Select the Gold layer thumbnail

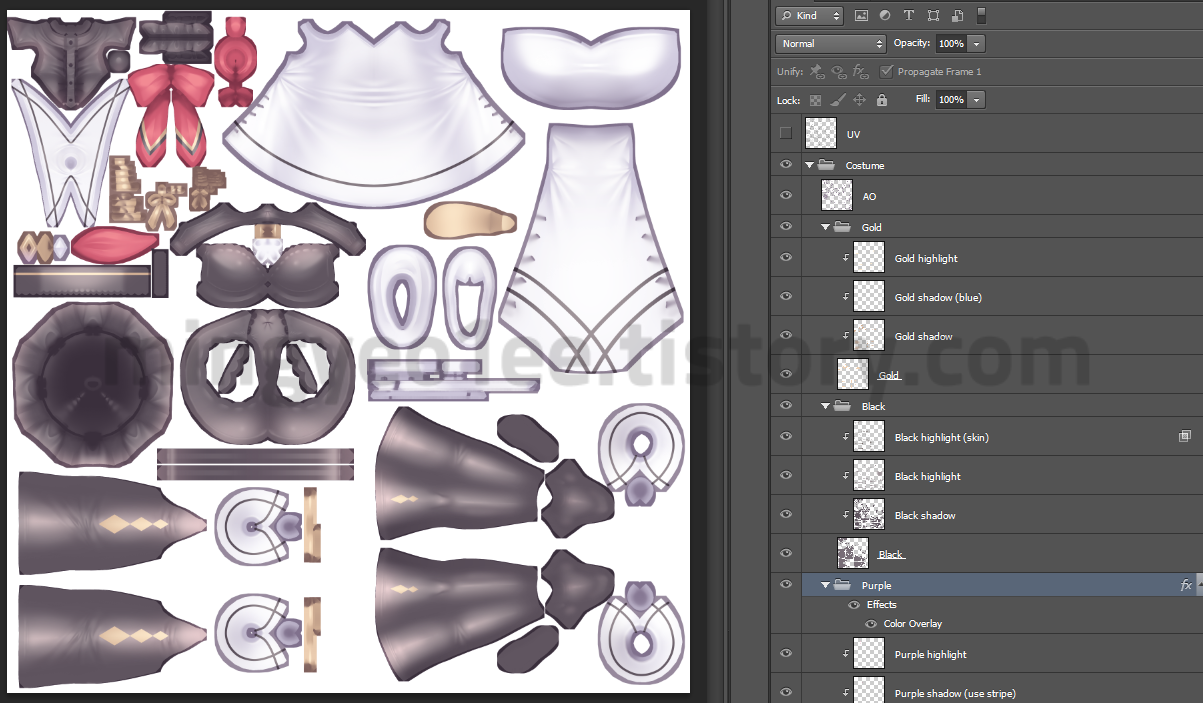coord(853,374)
